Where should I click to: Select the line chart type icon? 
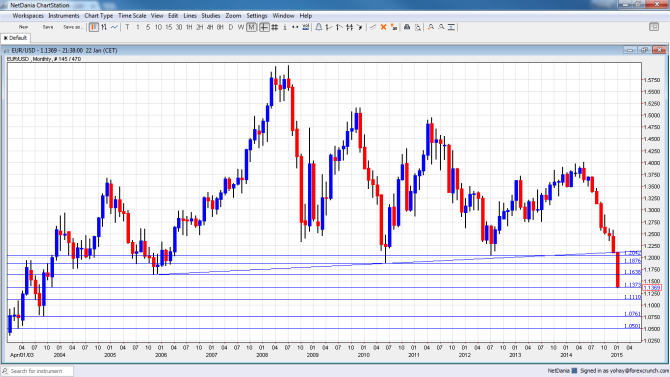coord(115,27)
